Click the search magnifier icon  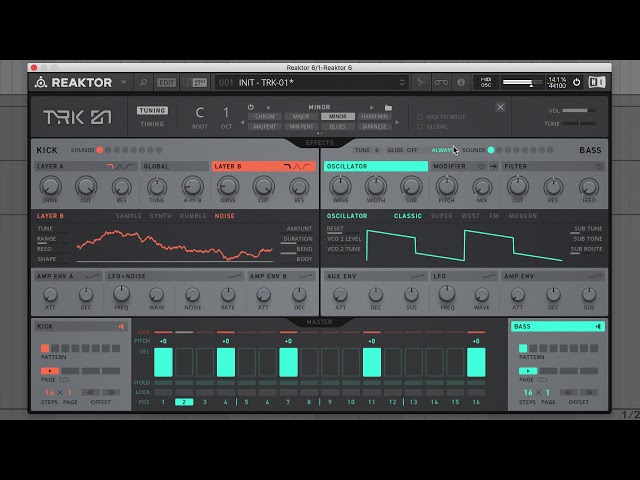[x=143, y=82]
